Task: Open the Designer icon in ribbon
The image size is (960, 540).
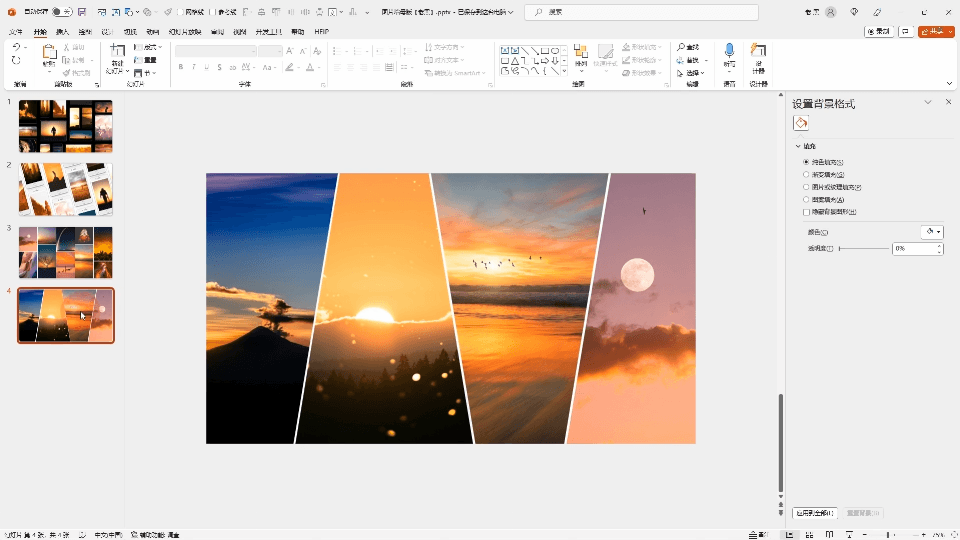Action: coord(759,52)
